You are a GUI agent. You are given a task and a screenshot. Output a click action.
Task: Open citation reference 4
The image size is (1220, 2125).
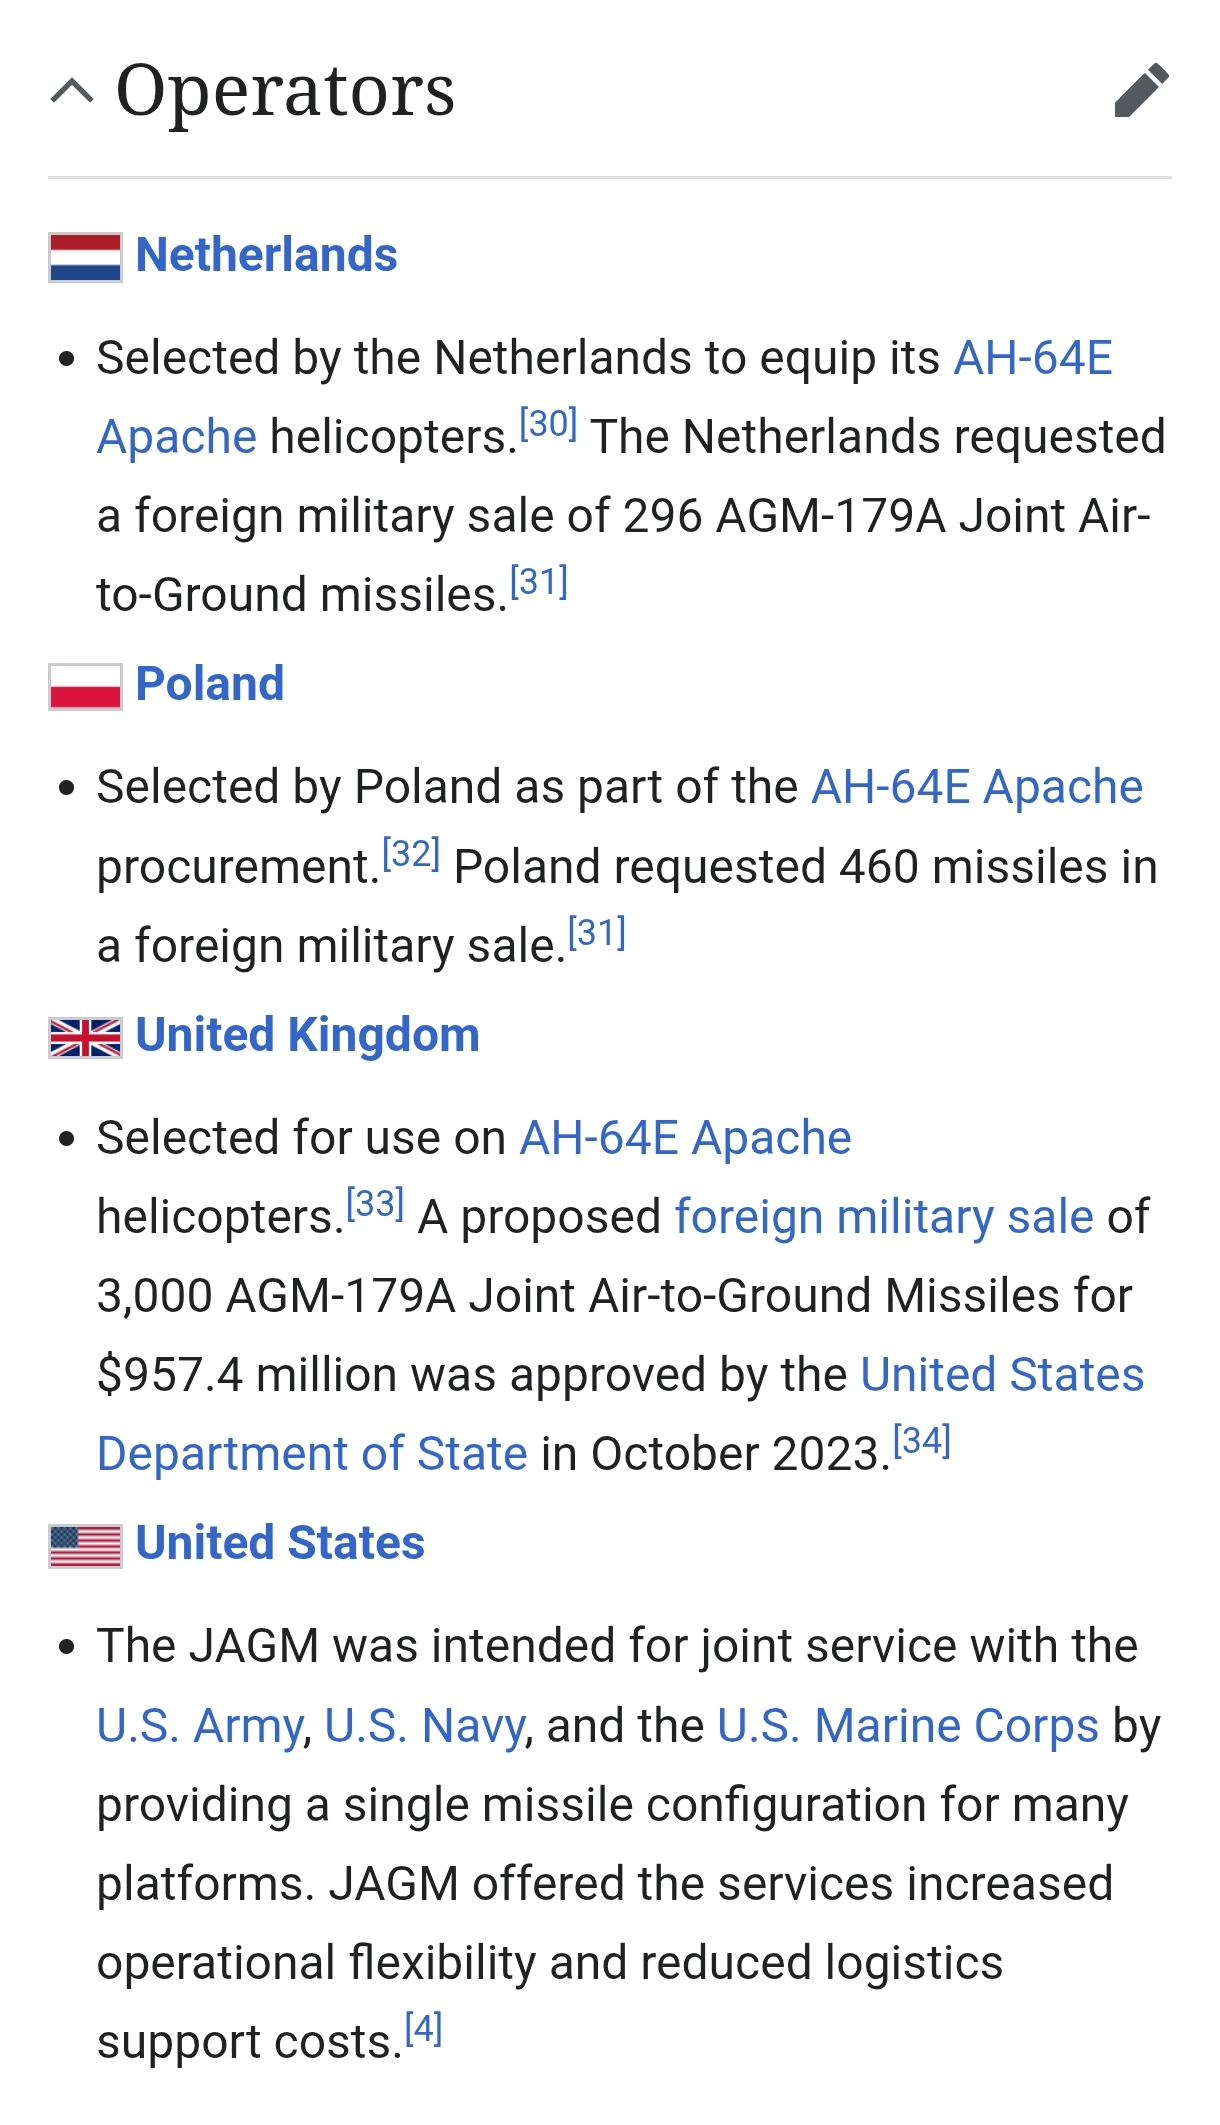pyautogui.click(x=423, y=2028)
